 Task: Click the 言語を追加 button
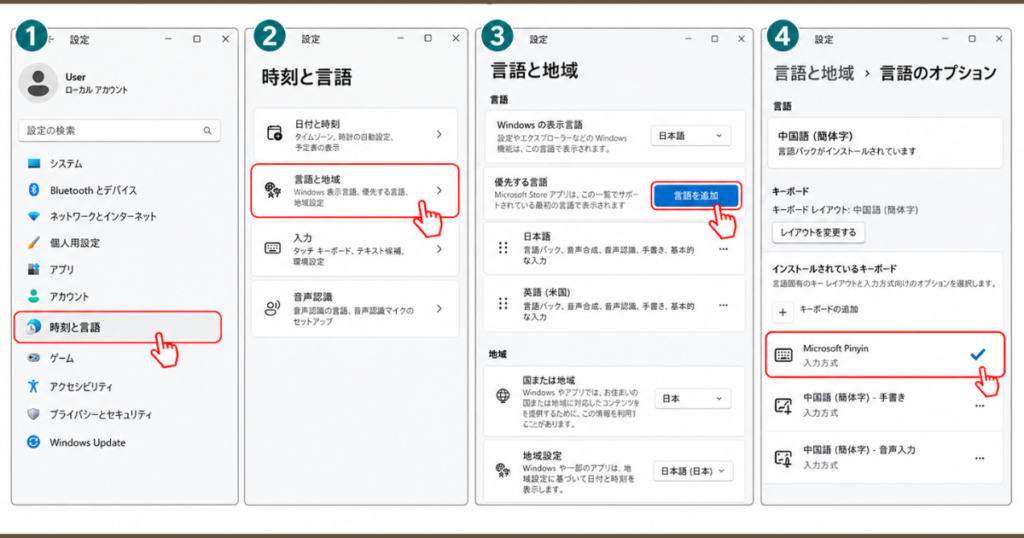[x=696, y=196]
